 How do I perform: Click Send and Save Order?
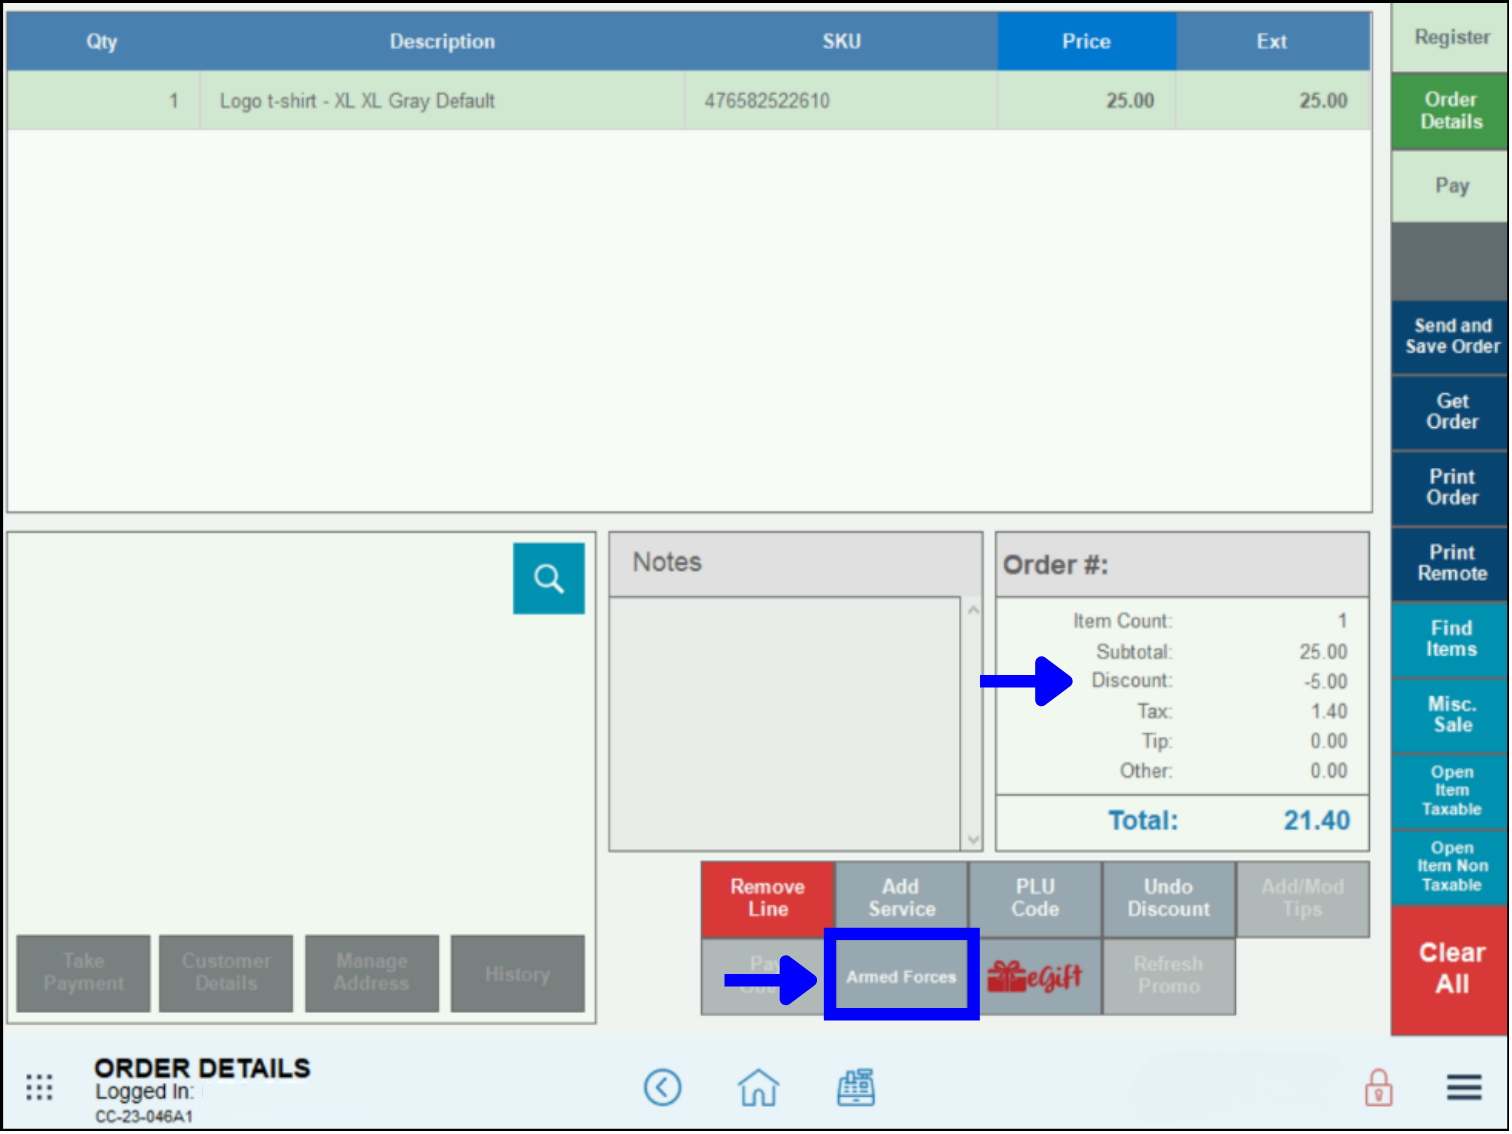(x=1449, y=336)
